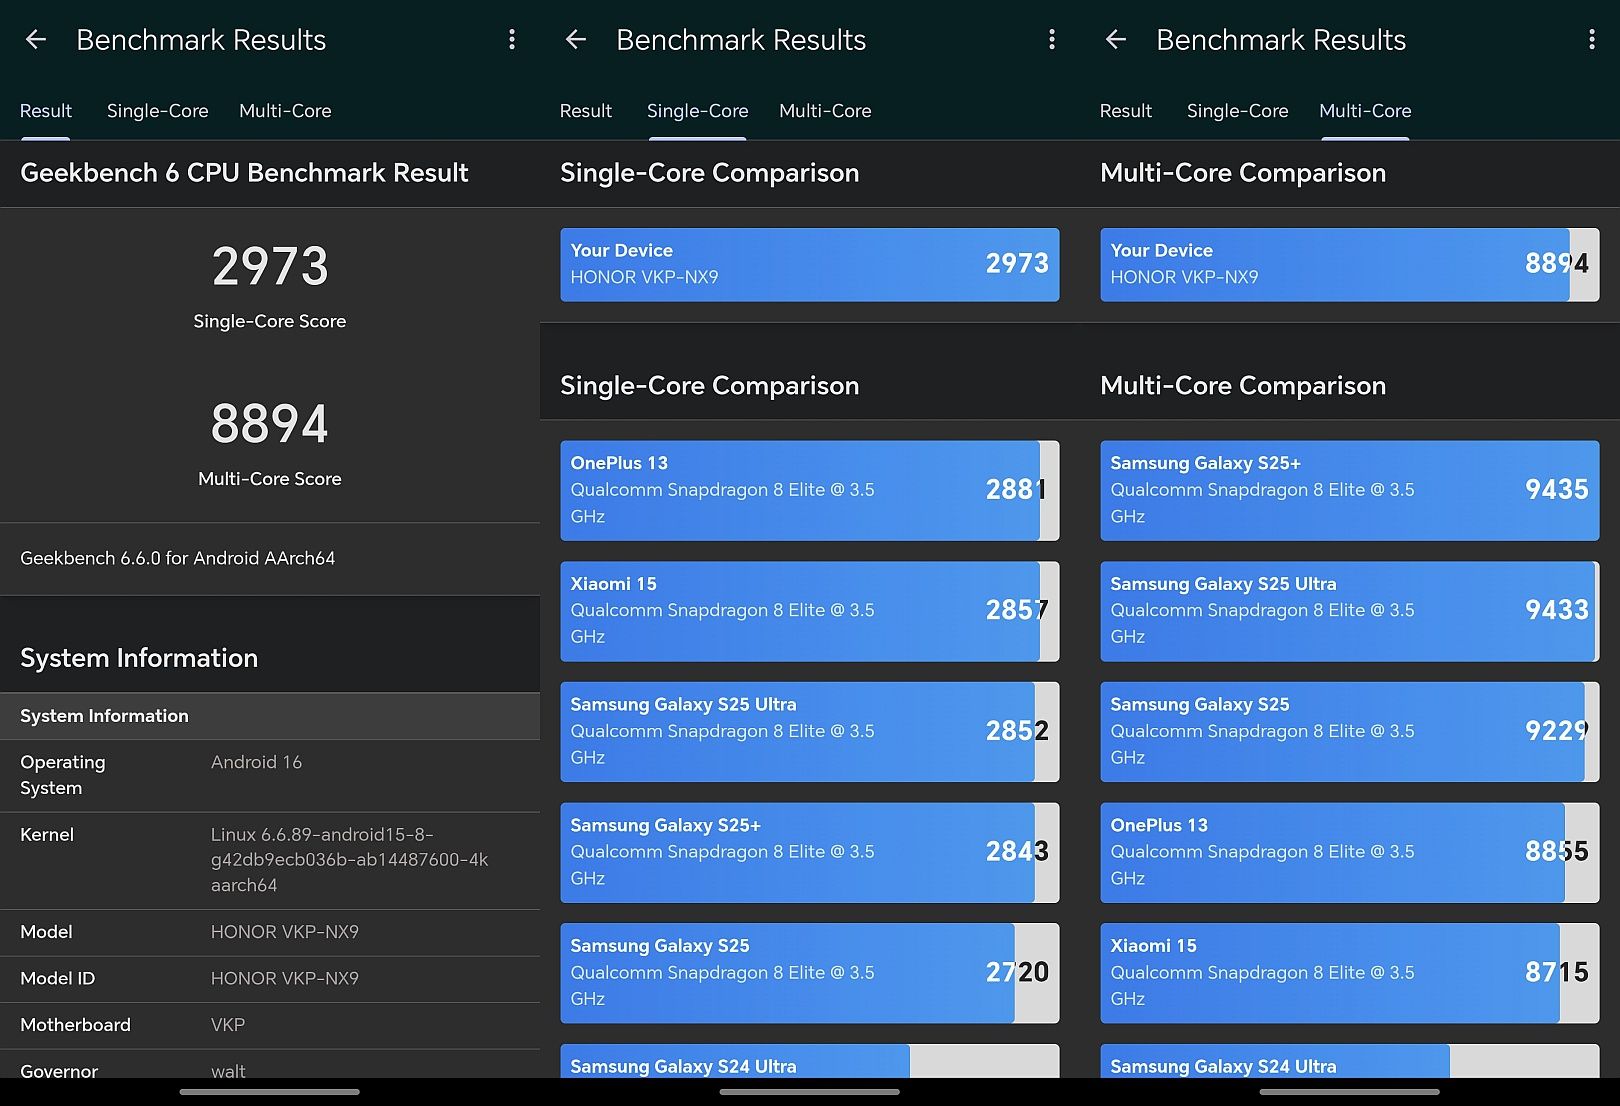The height and width of the screenshot is (1106, 1620).
Task: Open Samsung Galaxy S24 Ultra in Single-Core Comparison list
Action: tap(810, 1062)
